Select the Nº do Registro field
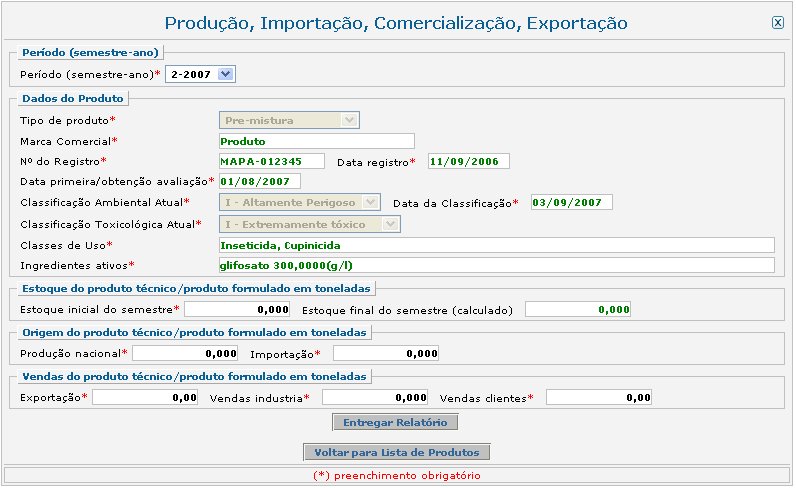This screenshot has width=796, height=488. 271,161
